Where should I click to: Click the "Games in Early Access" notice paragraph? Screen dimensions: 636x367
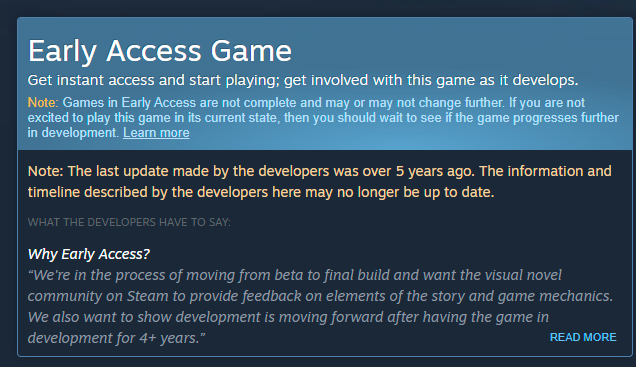coord(323,118)
